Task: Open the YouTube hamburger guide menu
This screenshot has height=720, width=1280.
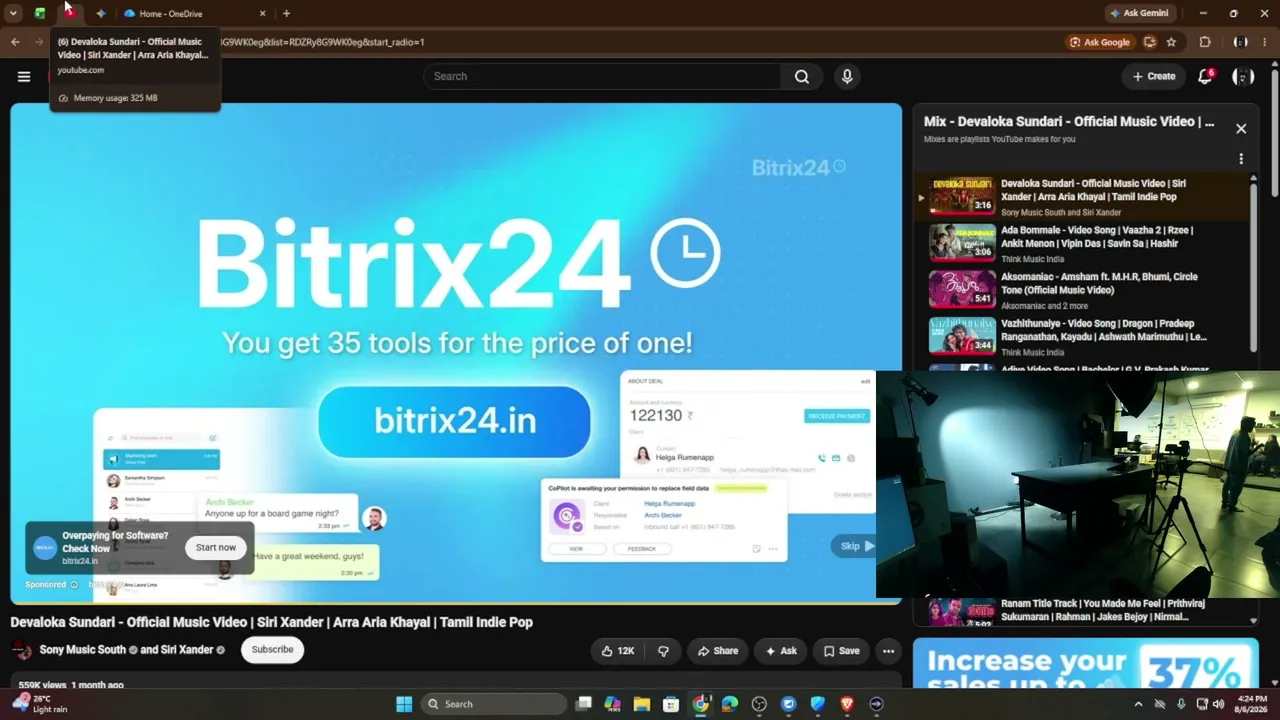Action: tap(24, 76)
